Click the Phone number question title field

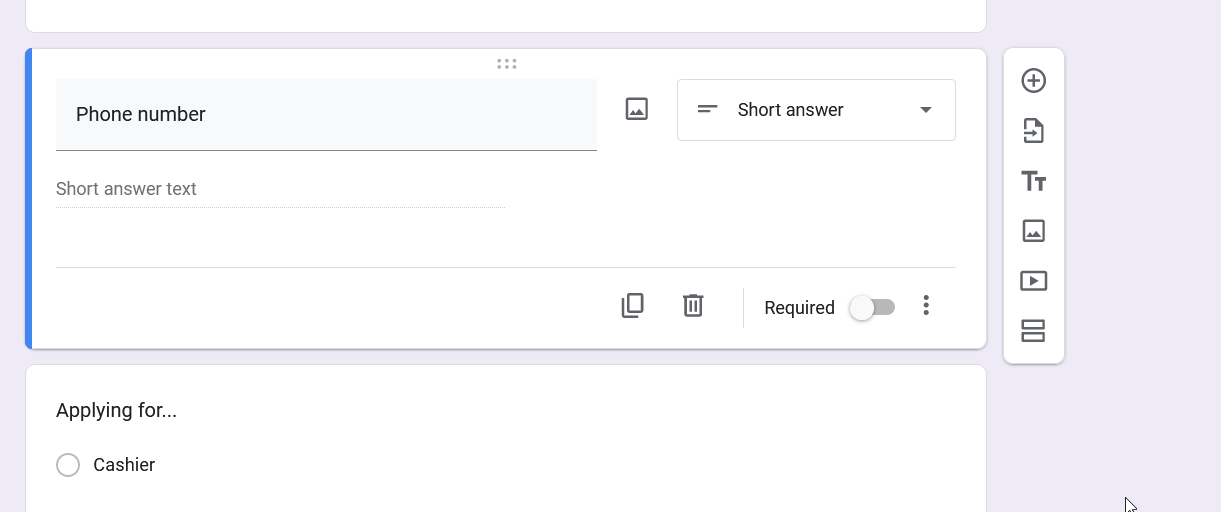(326, 115)
